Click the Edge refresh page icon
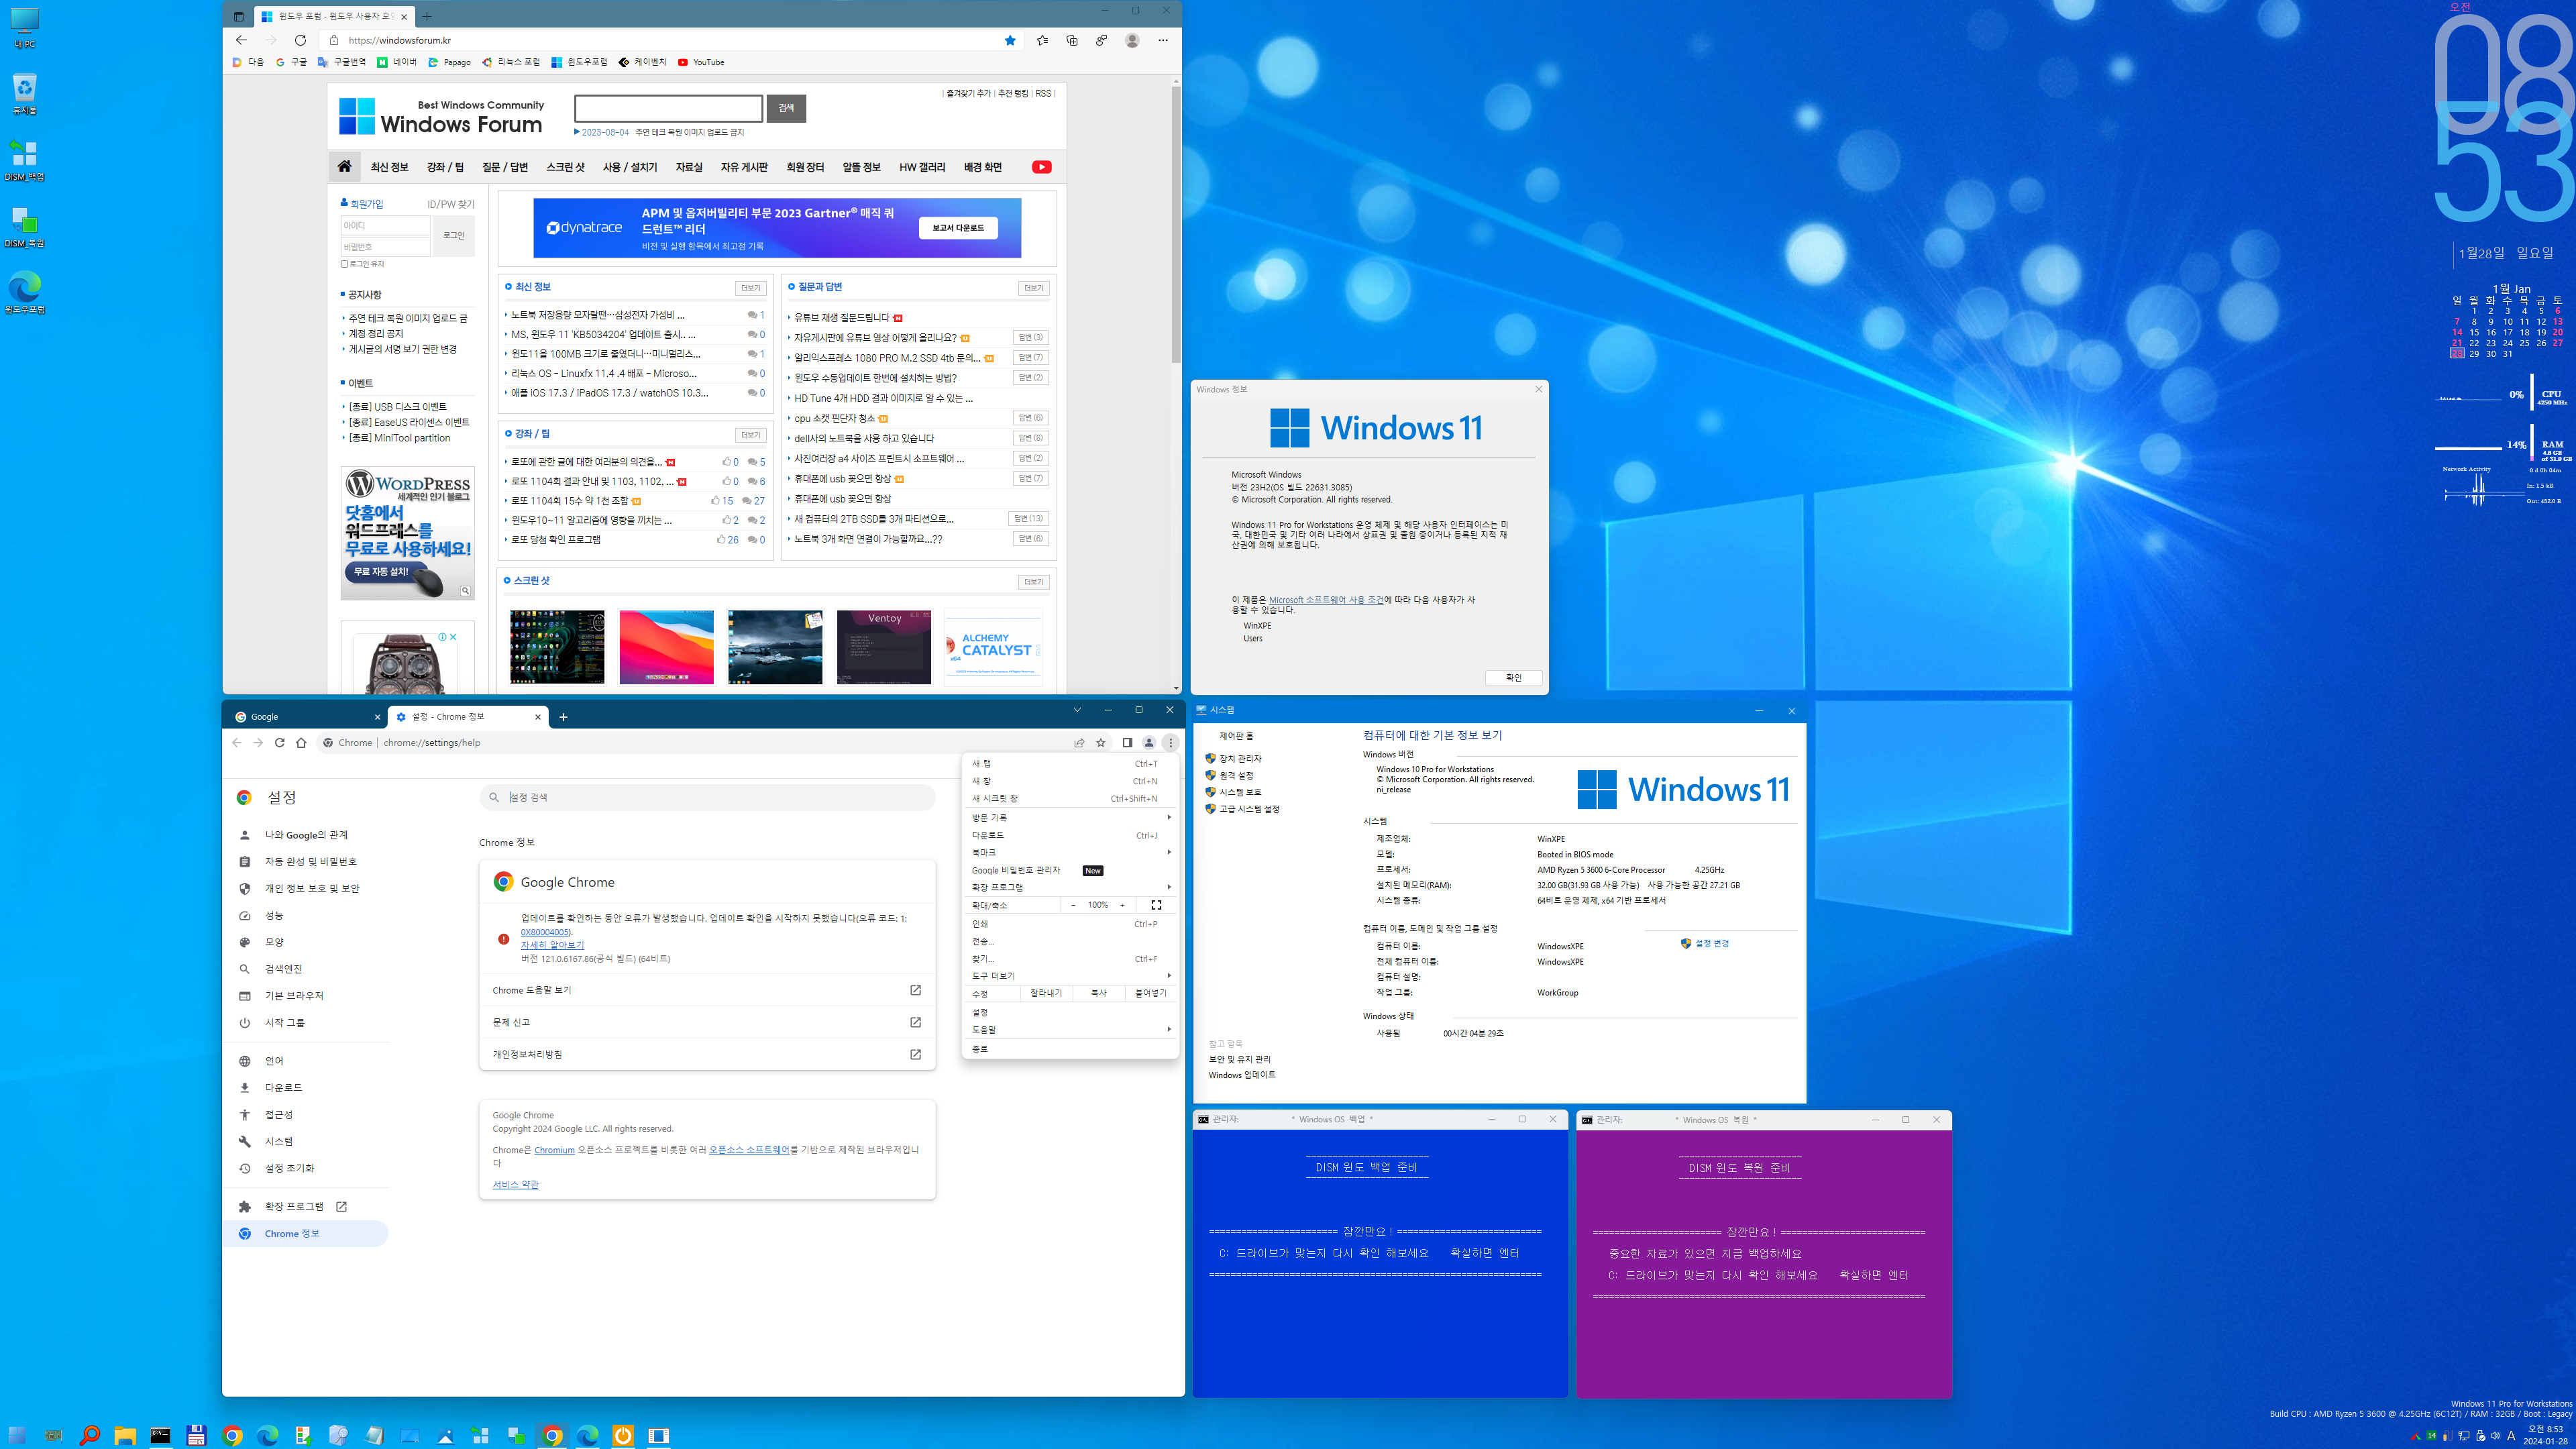The height and width of the screenshot is (1449, 2576). [x=300, y=40]
